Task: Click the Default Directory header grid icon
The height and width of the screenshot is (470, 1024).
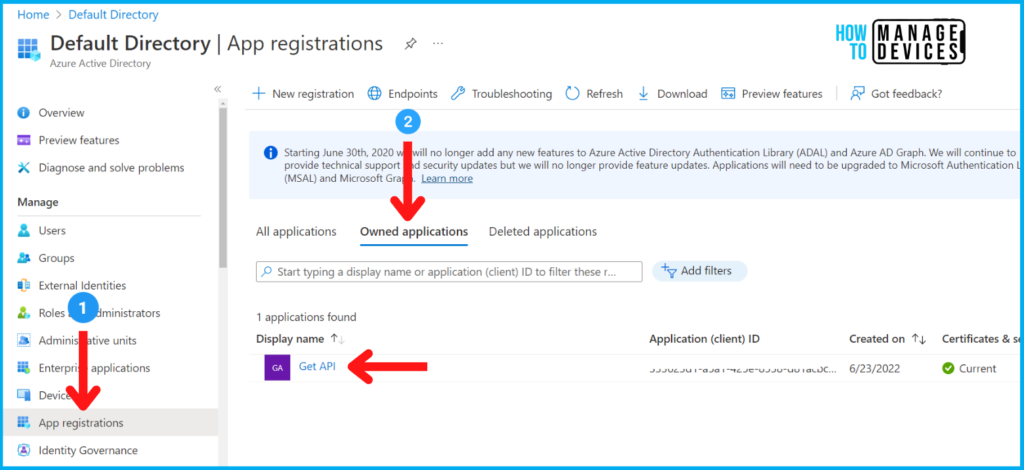Action: click(29, 49)
